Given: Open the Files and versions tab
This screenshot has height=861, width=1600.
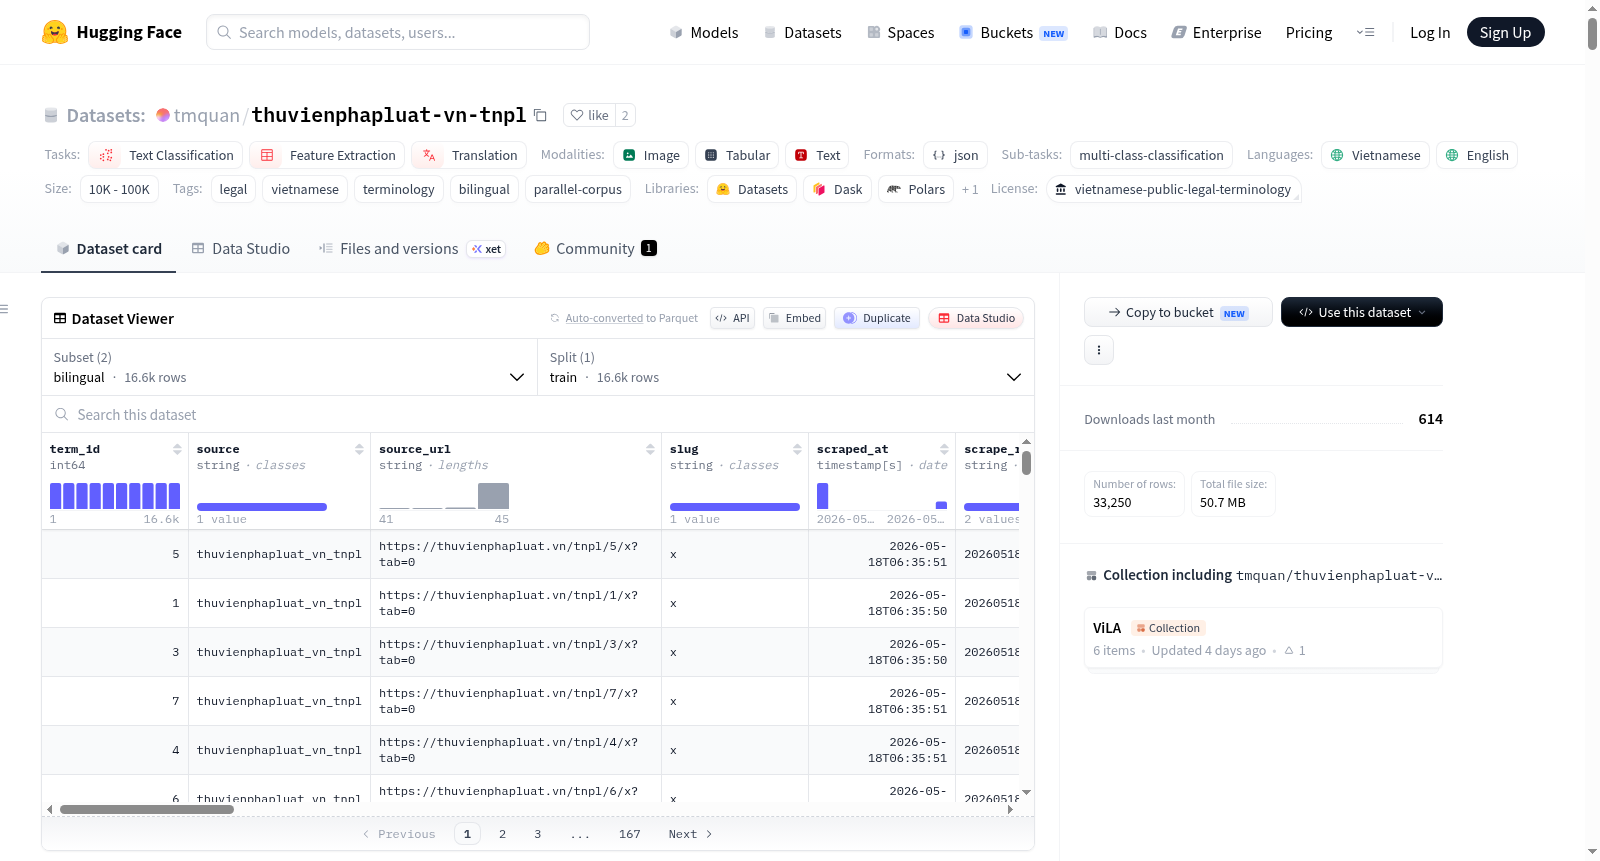Looking at the screenshot, I should 412,248.
